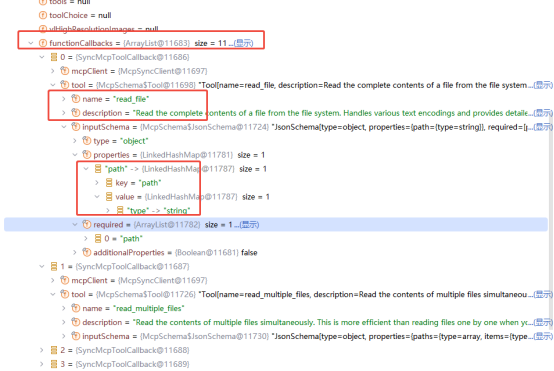Expand element 2 SyncMcpToolCallback@11688
Viewport: 554px width, 371px height.
pyautogui.click(x=42, y=350)
